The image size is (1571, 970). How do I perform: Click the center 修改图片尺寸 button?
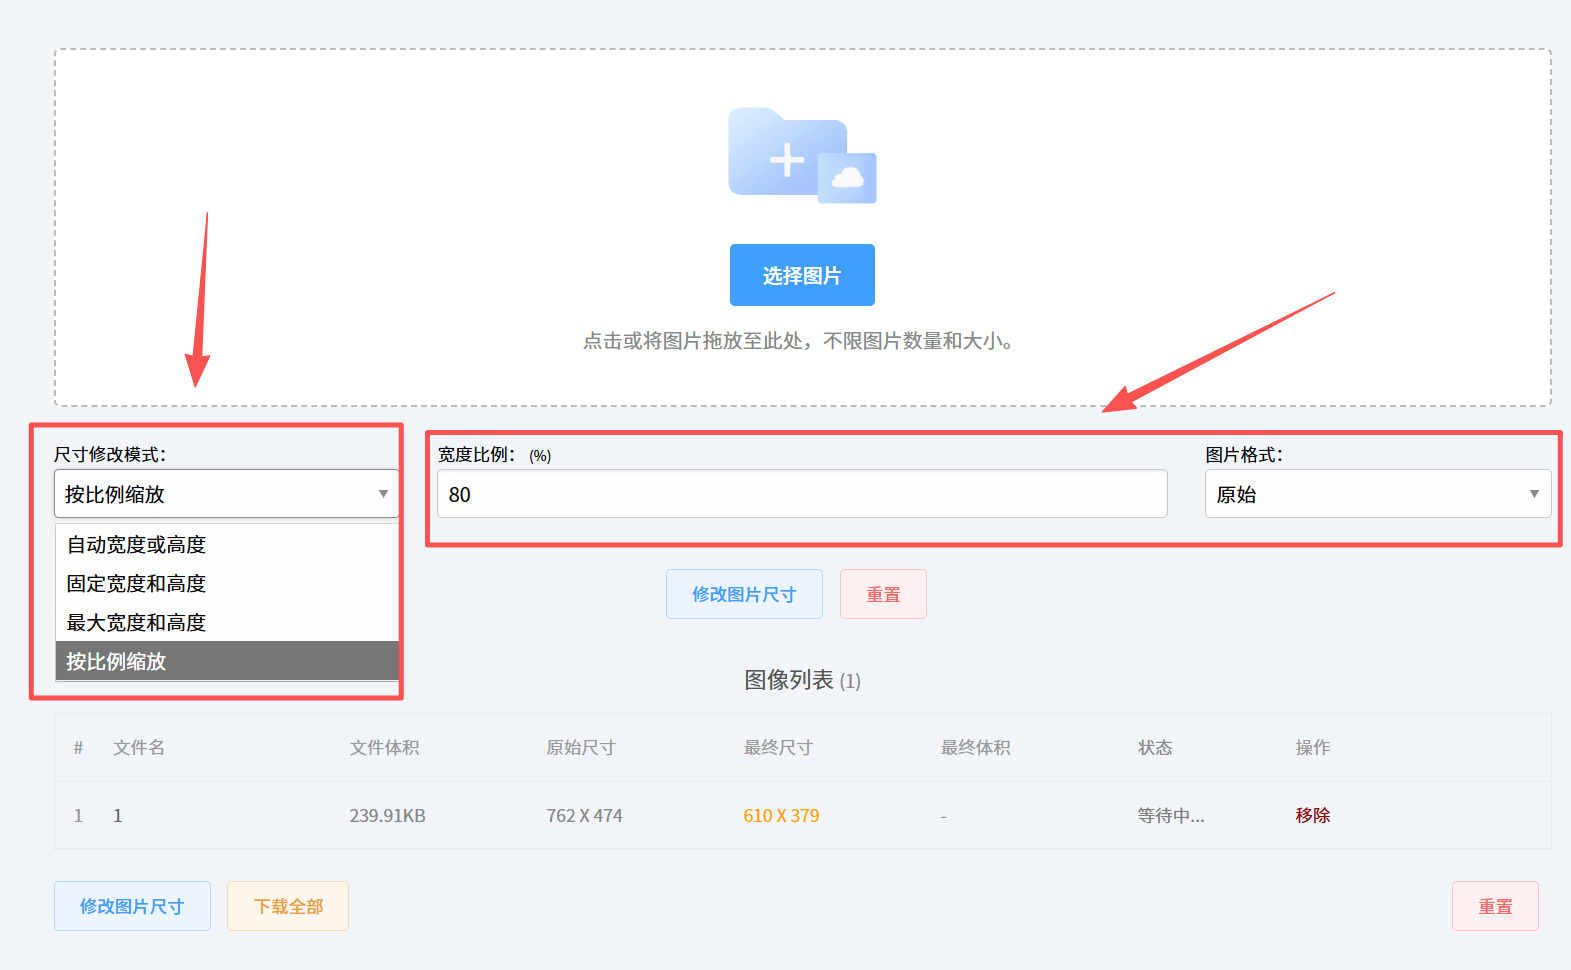coord(744,594)
